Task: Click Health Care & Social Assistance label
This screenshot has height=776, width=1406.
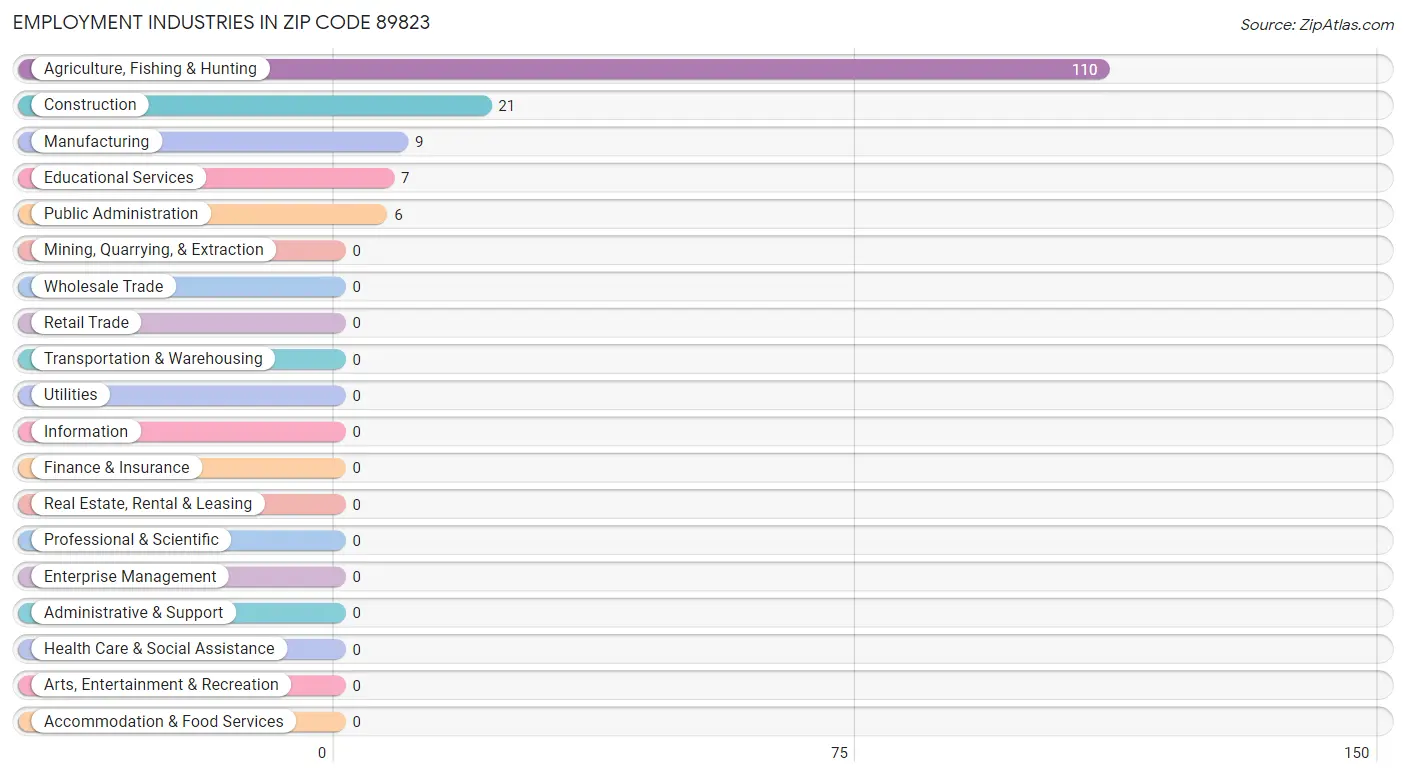Action: coord(159,649)
